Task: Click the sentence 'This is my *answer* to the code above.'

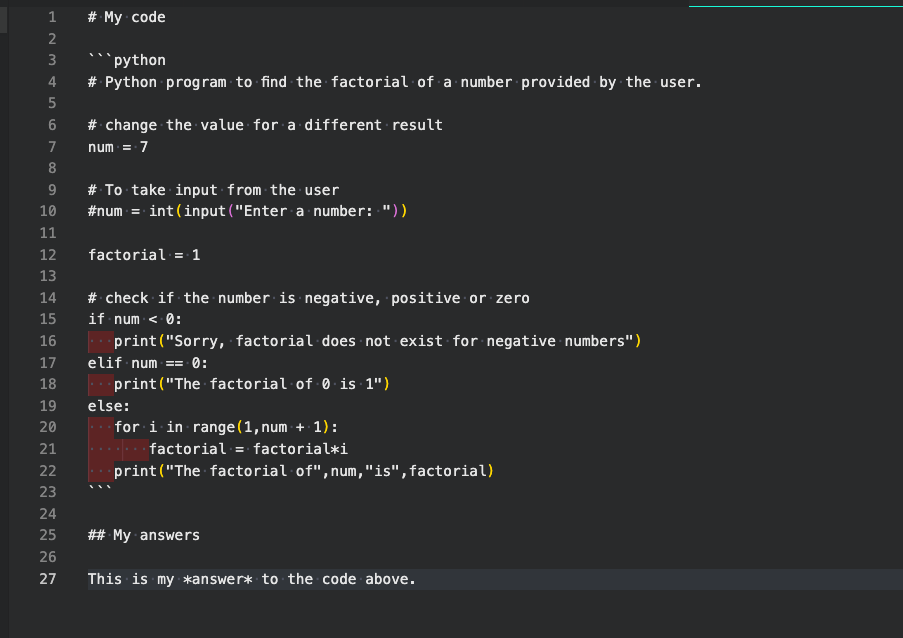Action: tap(252, 579)
